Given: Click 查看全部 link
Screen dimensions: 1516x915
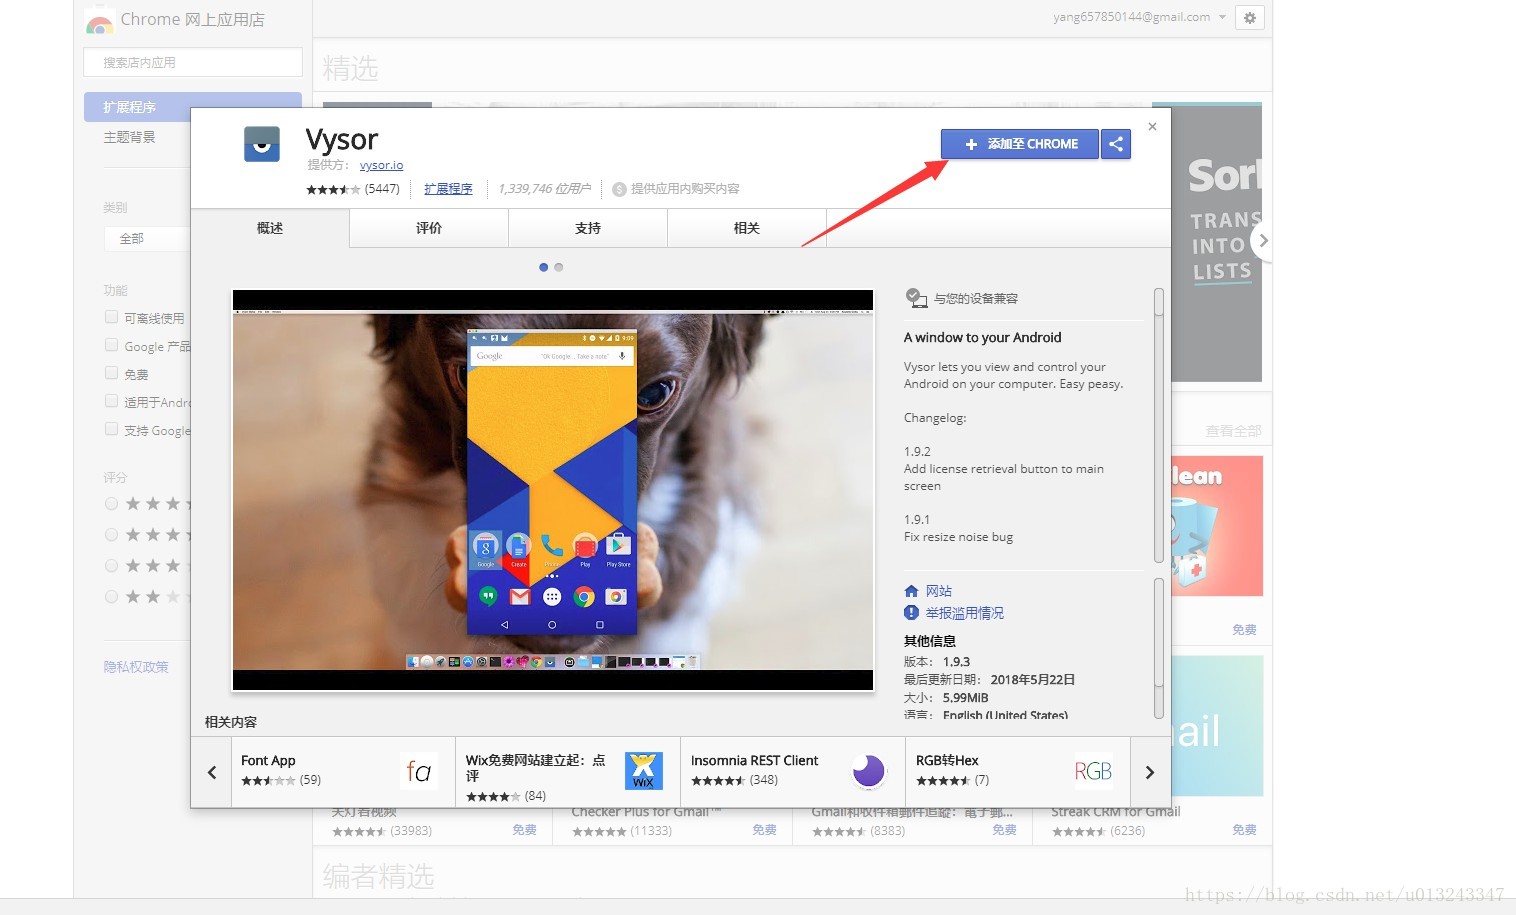Looking at the screenshot, I should (1233, 431).
